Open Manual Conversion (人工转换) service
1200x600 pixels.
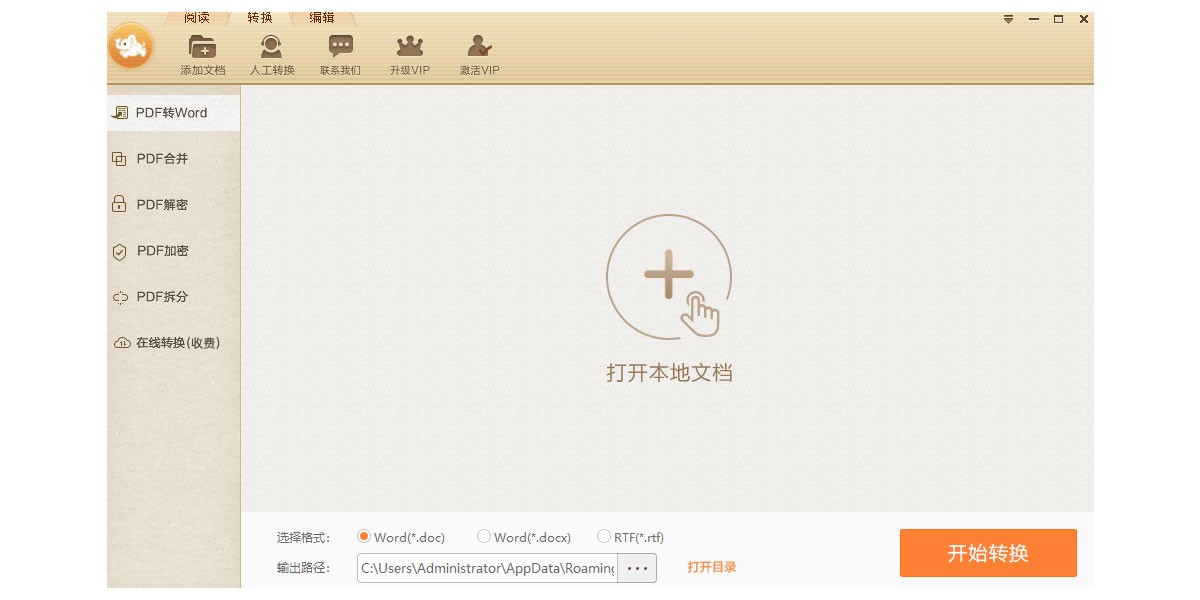click(x=271, y=48)
